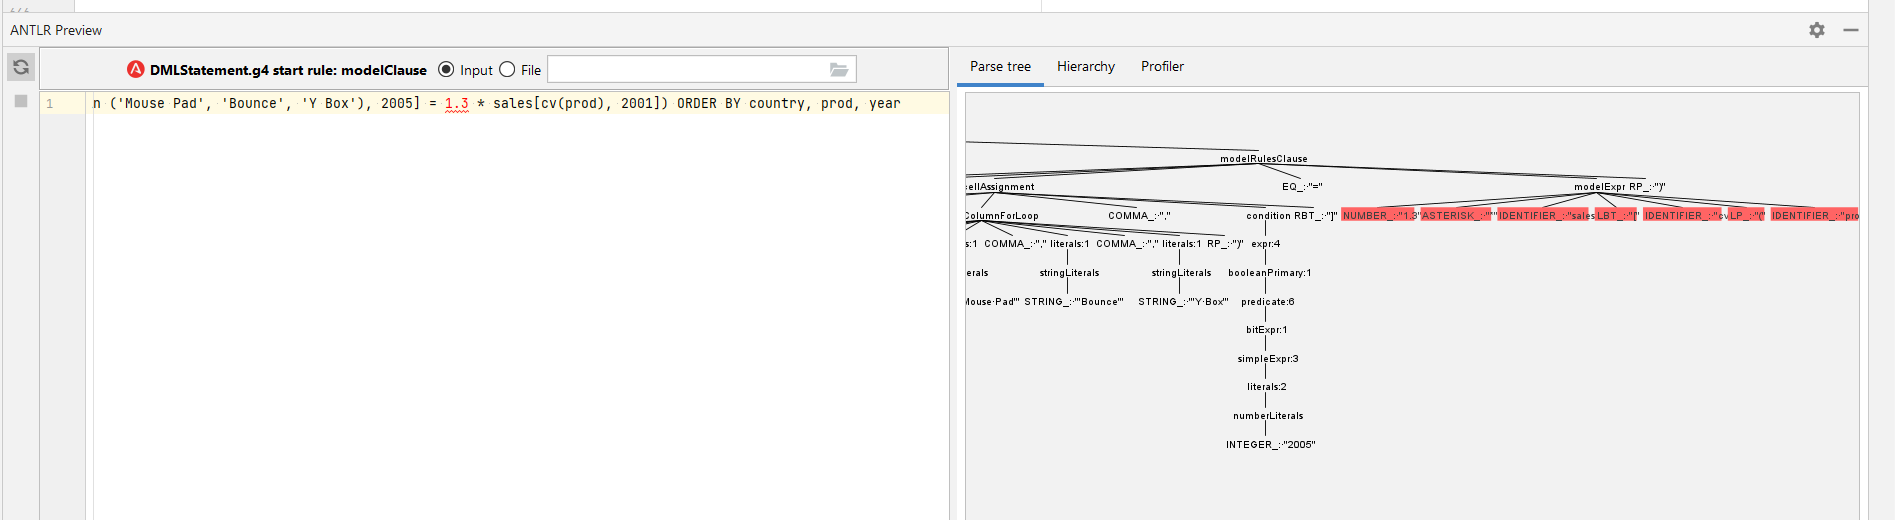Image resolution: width=1895 pixels, height=520 pixels.
Task: Select the condition tree node
Action: click(1268, 216)
